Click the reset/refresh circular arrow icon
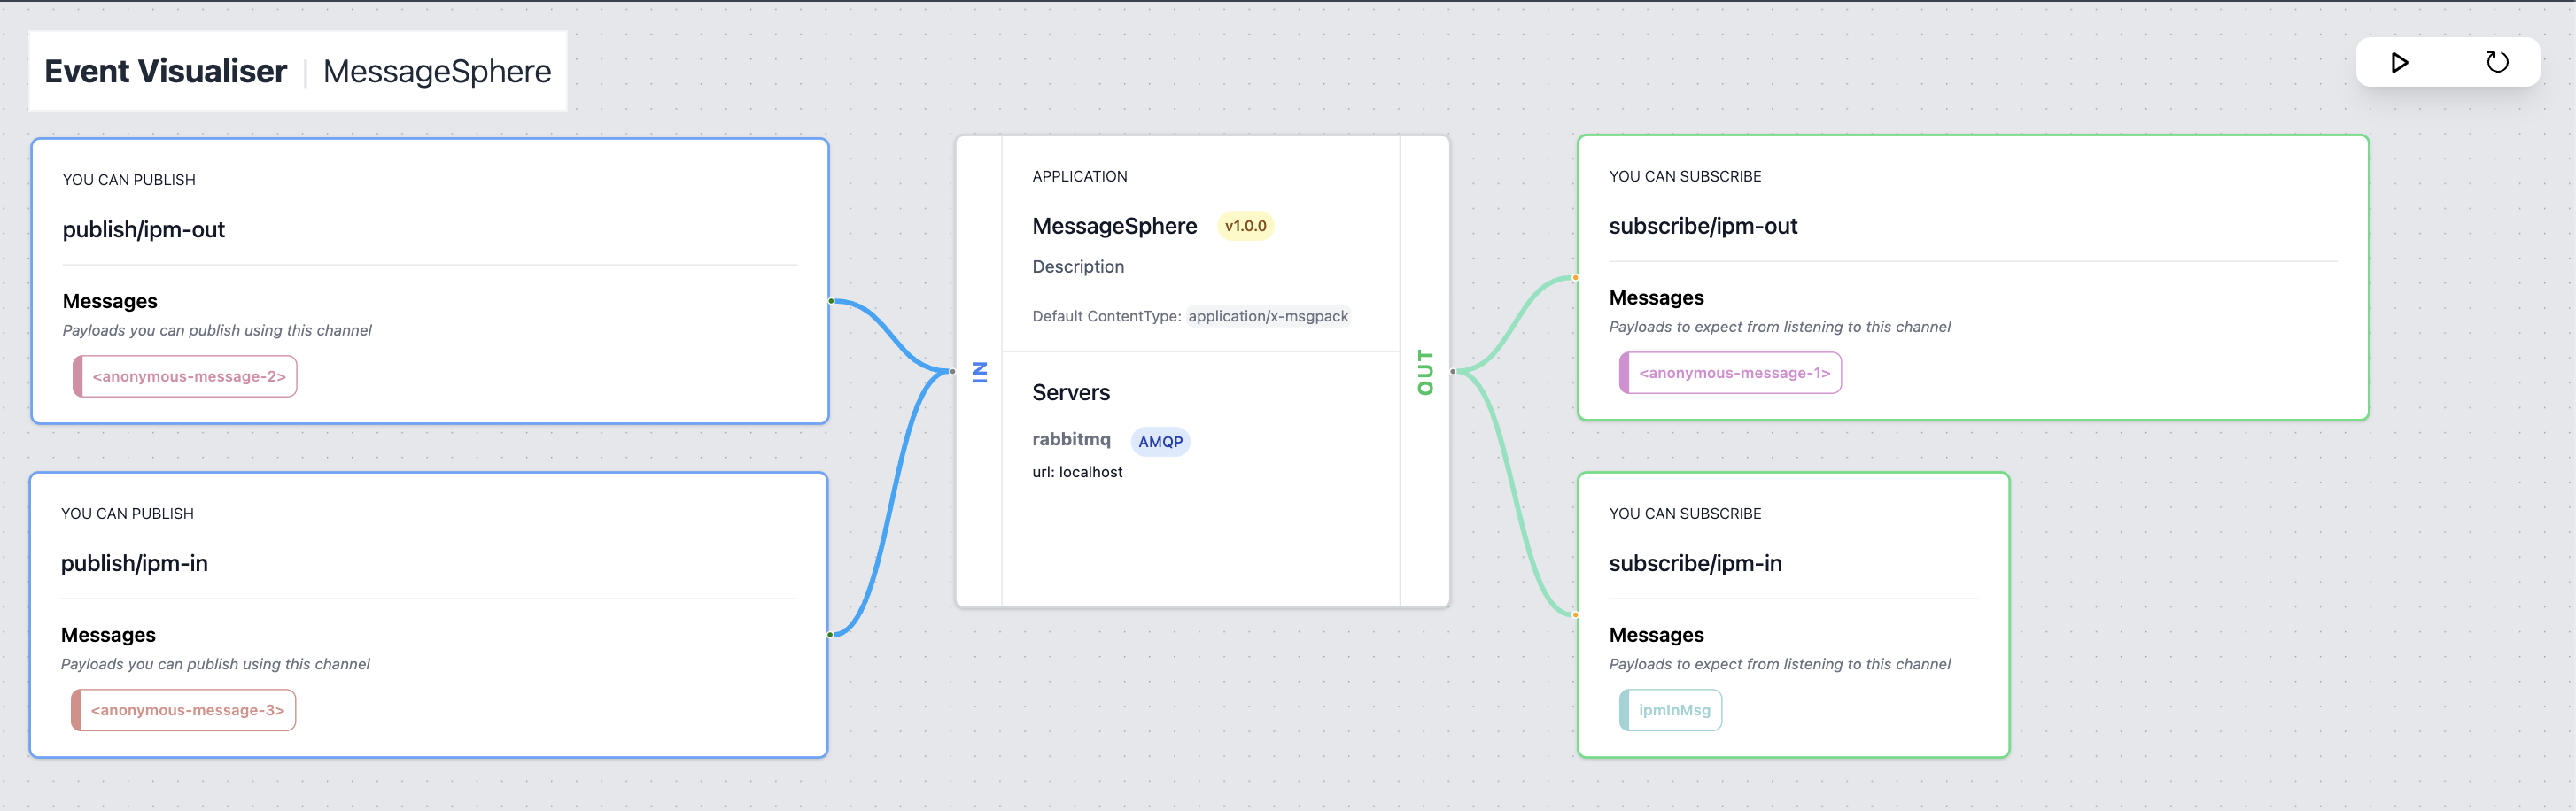The height and width of the screenshot is (811, 2576). 2497,63
